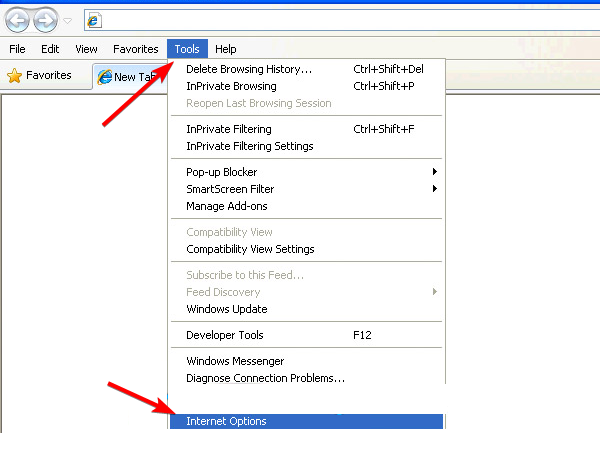Screen dimensions: 600x466
Task: Close the open Tools menu
Action: pos(187,49)
